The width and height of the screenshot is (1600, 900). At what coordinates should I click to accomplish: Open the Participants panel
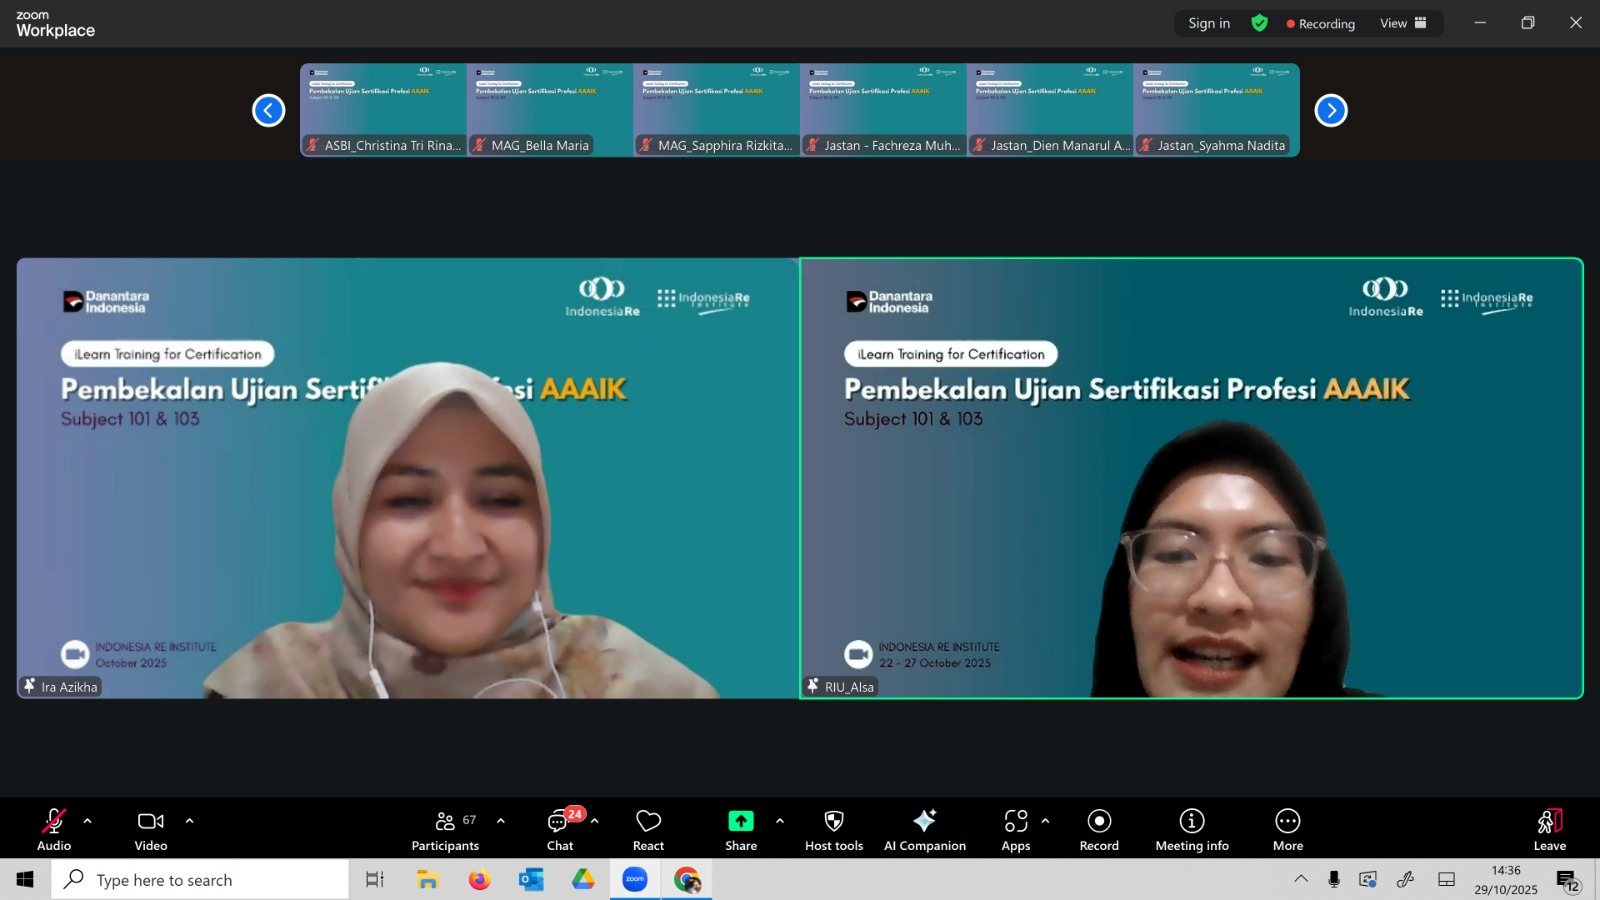[x=445, y=829]
